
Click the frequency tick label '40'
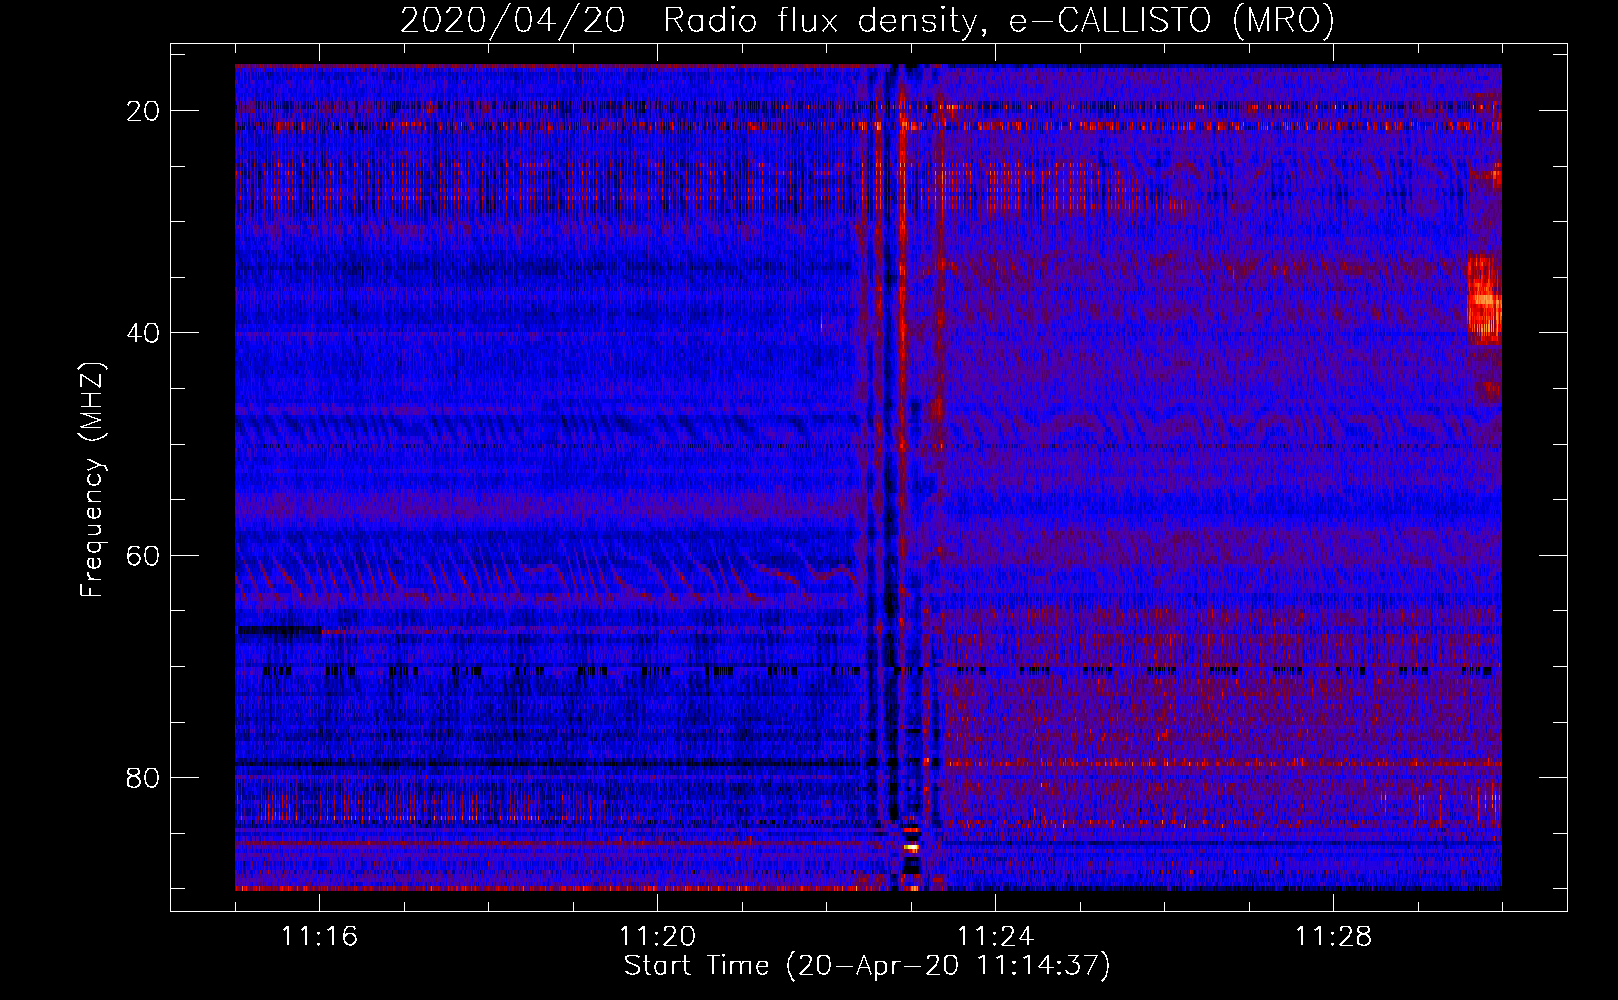143,333
